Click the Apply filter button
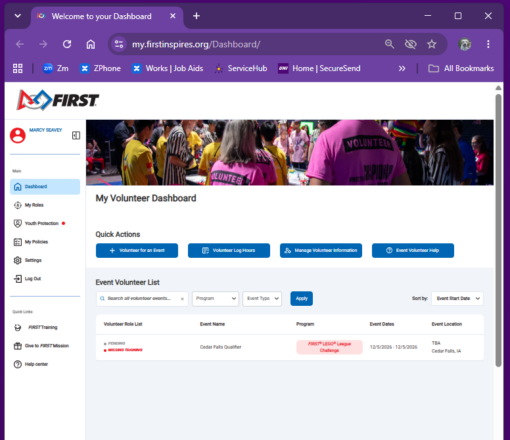This screenshot has height=440, width=510. pos(301,298)
